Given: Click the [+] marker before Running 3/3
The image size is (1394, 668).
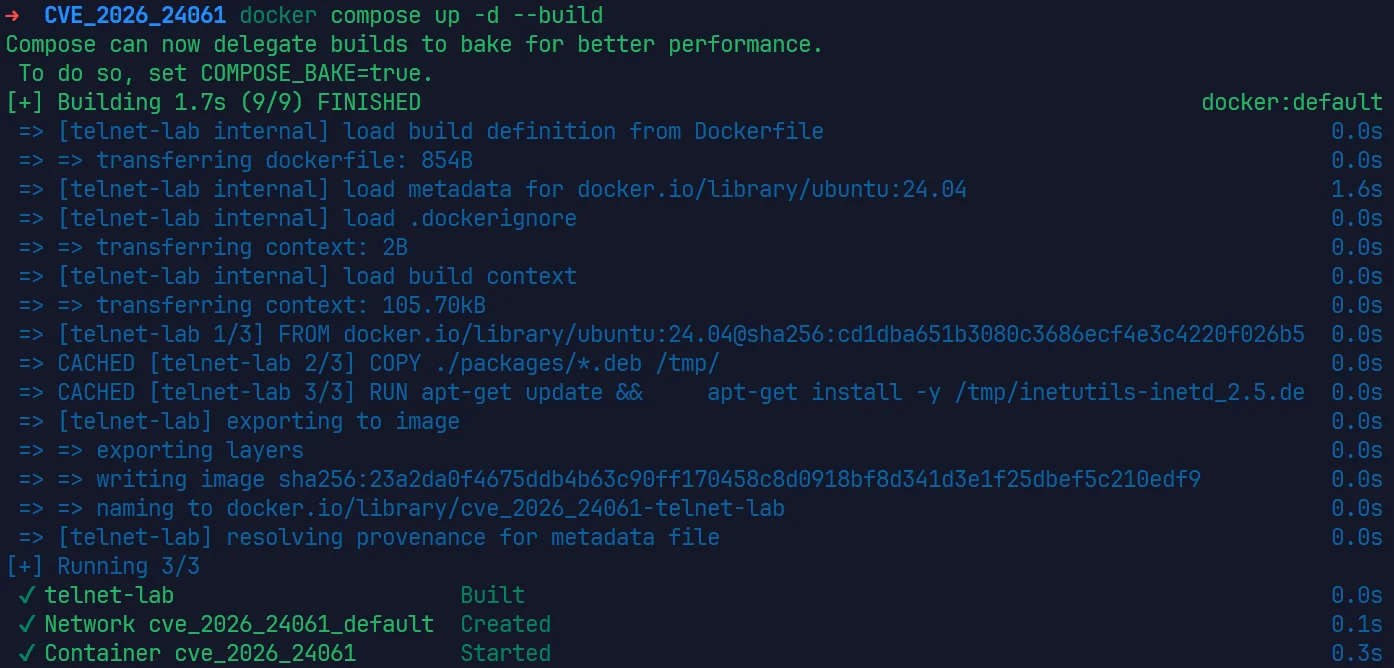Looking at the screenshot, I should (25, 566).
